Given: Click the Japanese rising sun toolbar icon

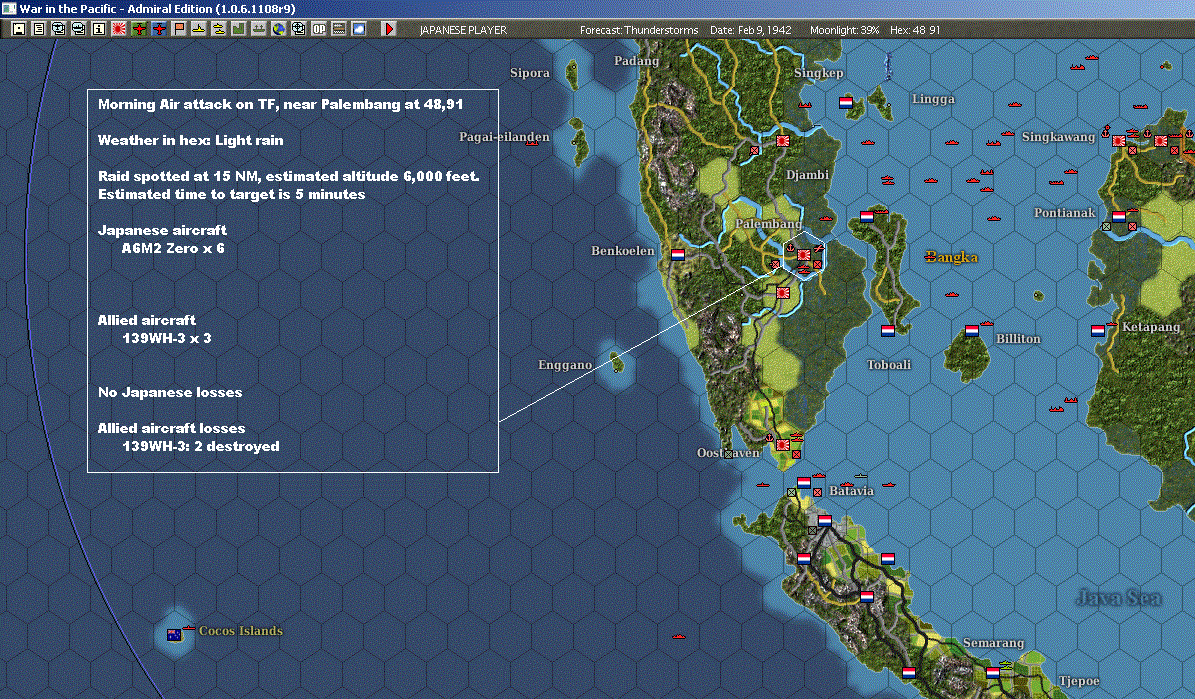Looking at the screenshot, I should pyautogui.click(x=119, y=29).
